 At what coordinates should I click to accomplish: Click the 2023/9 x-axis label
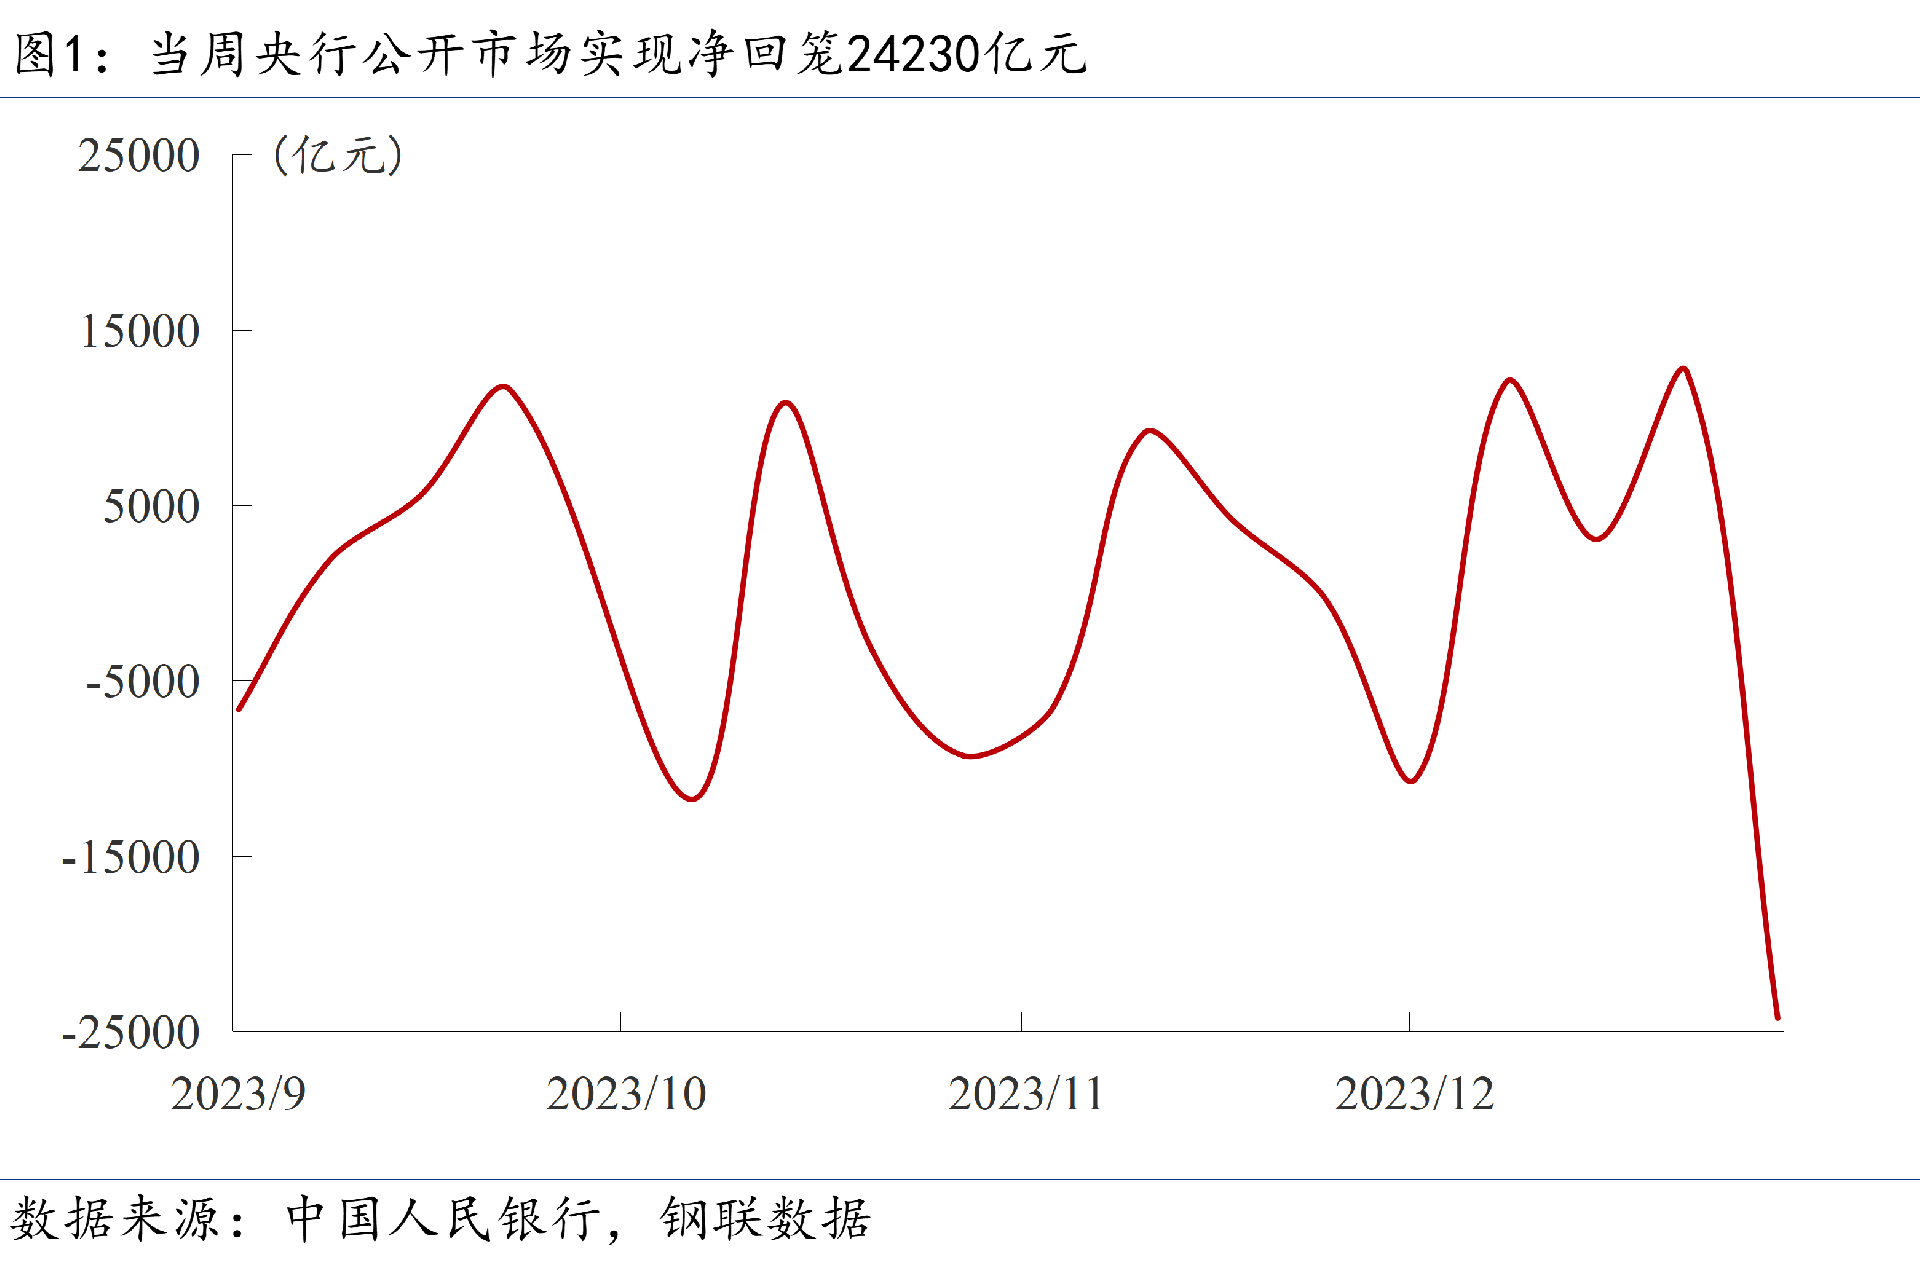(238, 1094)
